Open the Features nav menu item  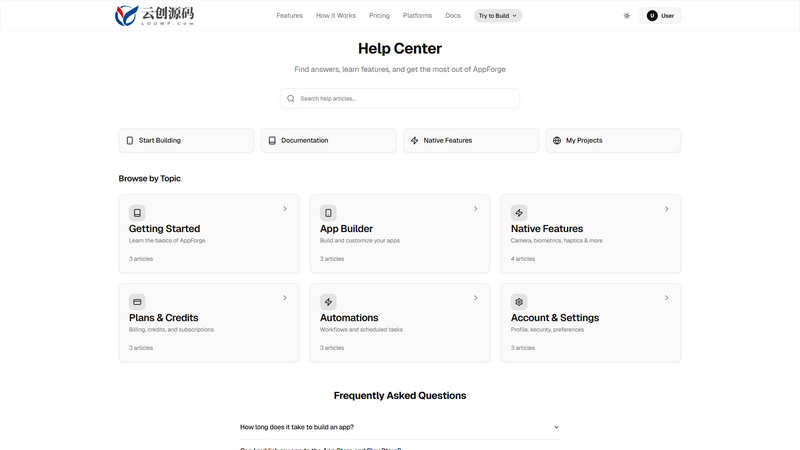click(x=289, y=16)
